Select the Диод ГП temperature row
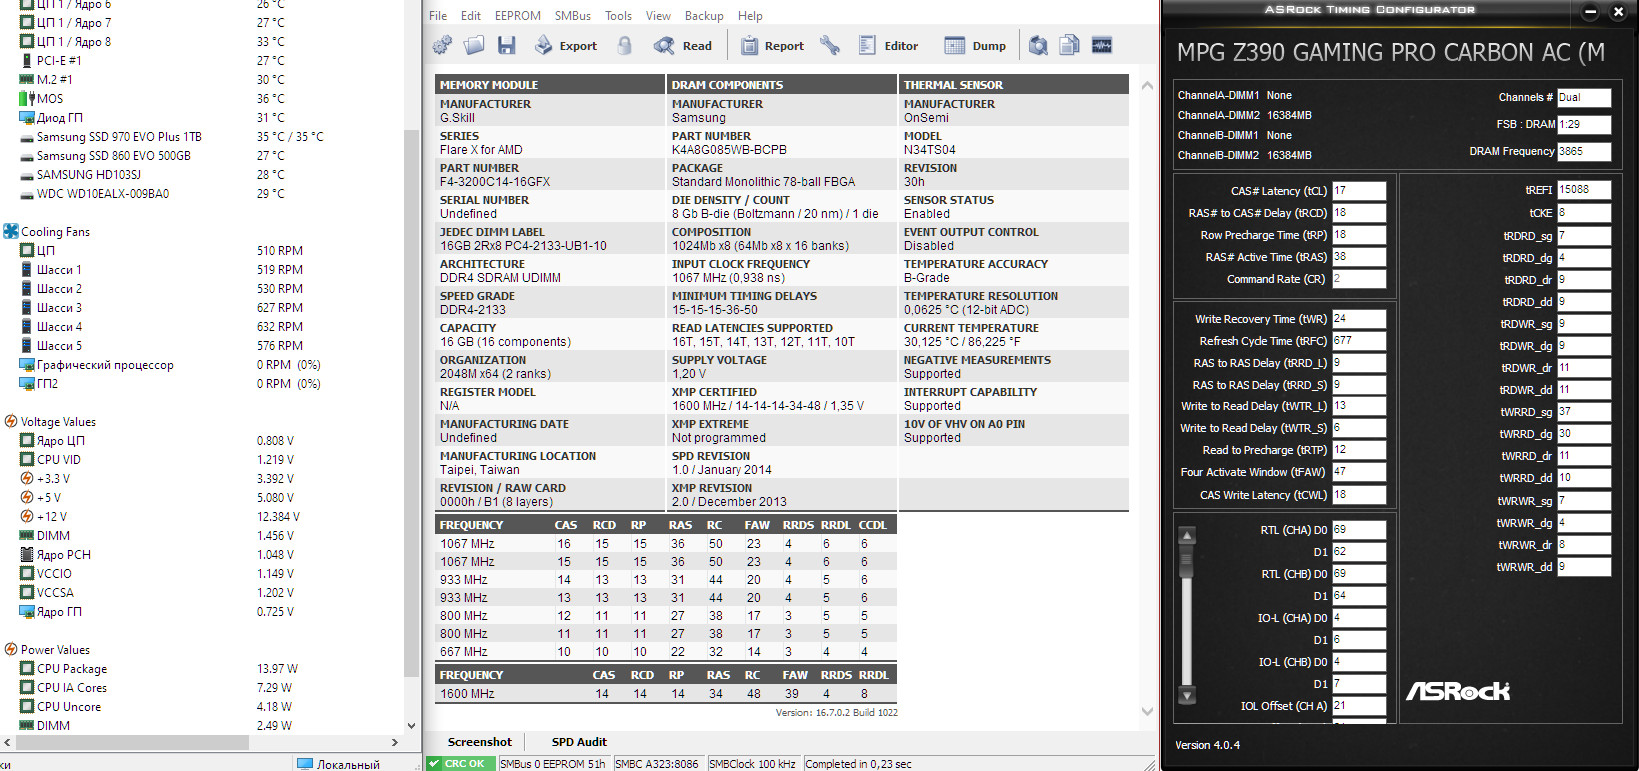Image resolution: width=1639 pixels, height=771 pixels. 152,118
